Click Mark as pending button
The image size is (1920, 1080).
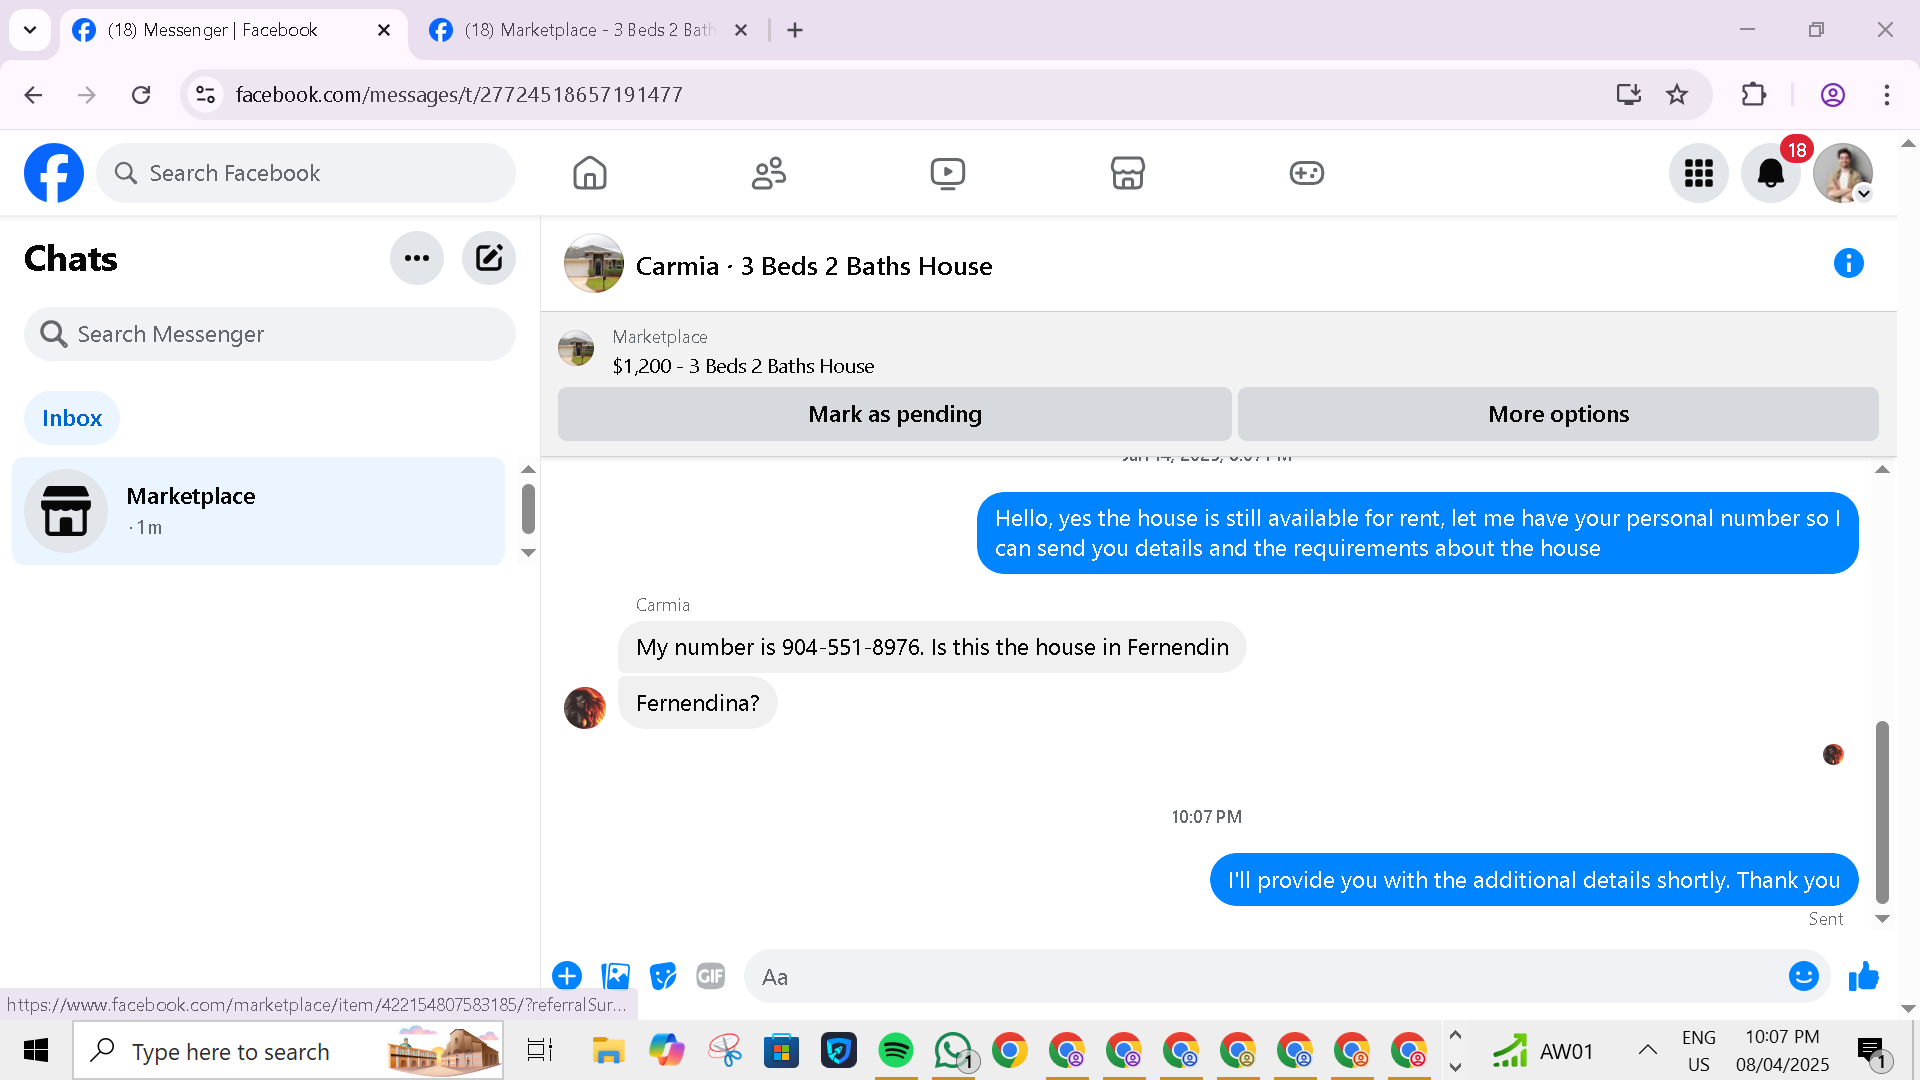(x=894, y=414)
